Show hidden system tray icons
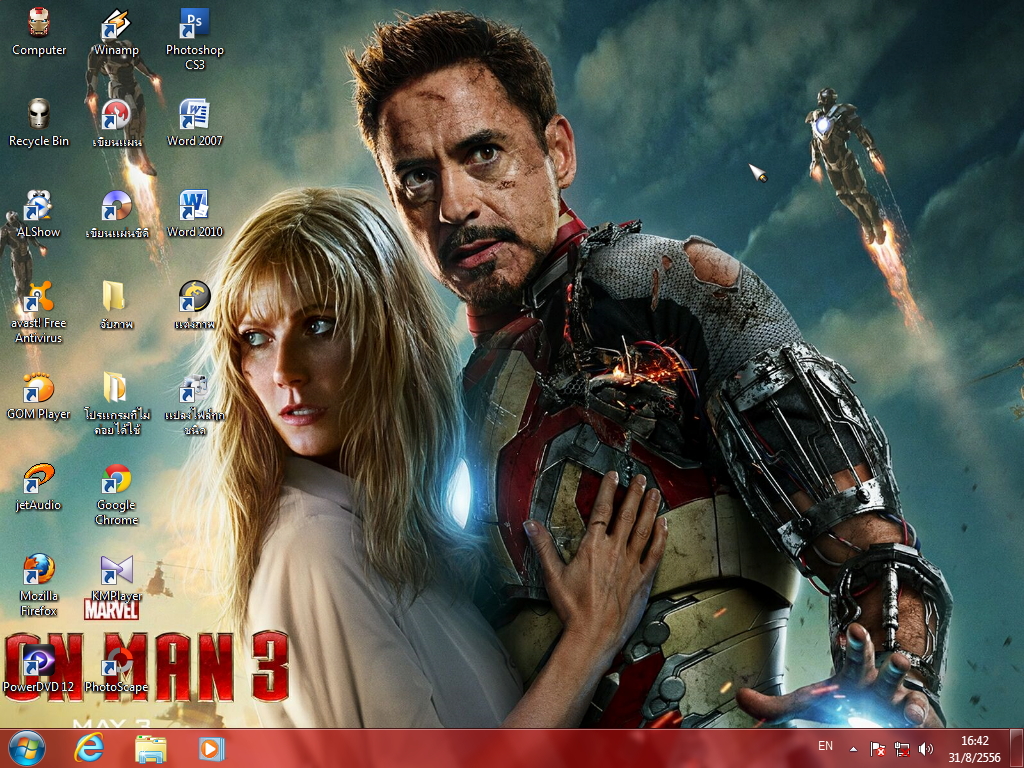Image resolution: width=1024 pixels, height=768 pixels. (x=853, y=749)
